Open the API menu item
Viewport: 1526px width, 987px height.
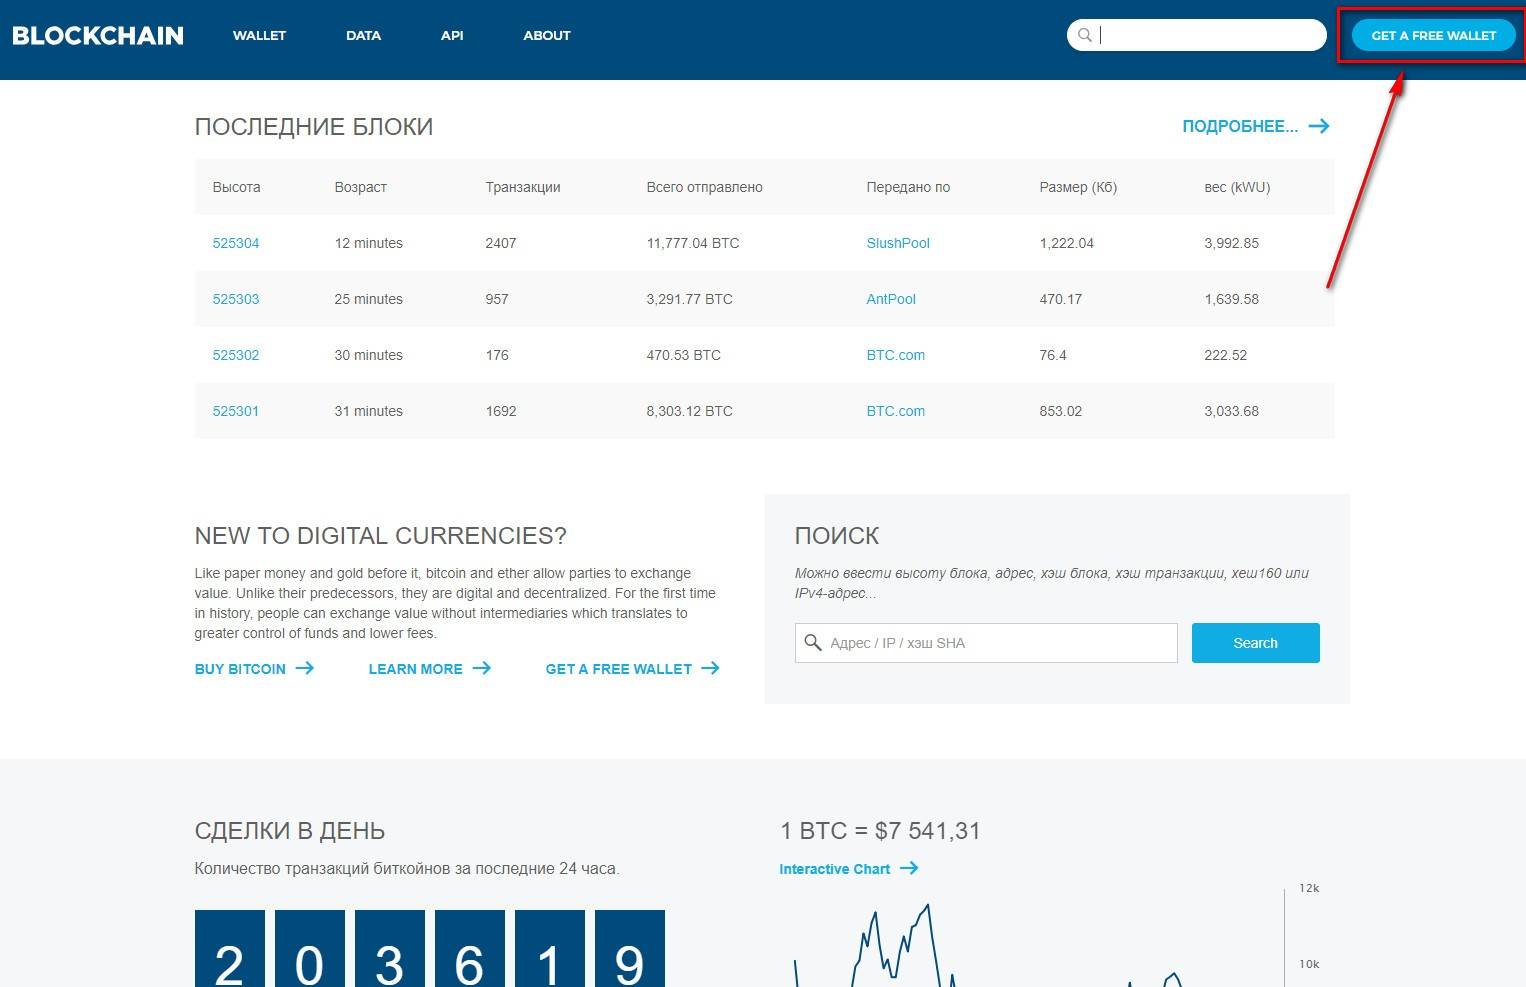(452, 35)
